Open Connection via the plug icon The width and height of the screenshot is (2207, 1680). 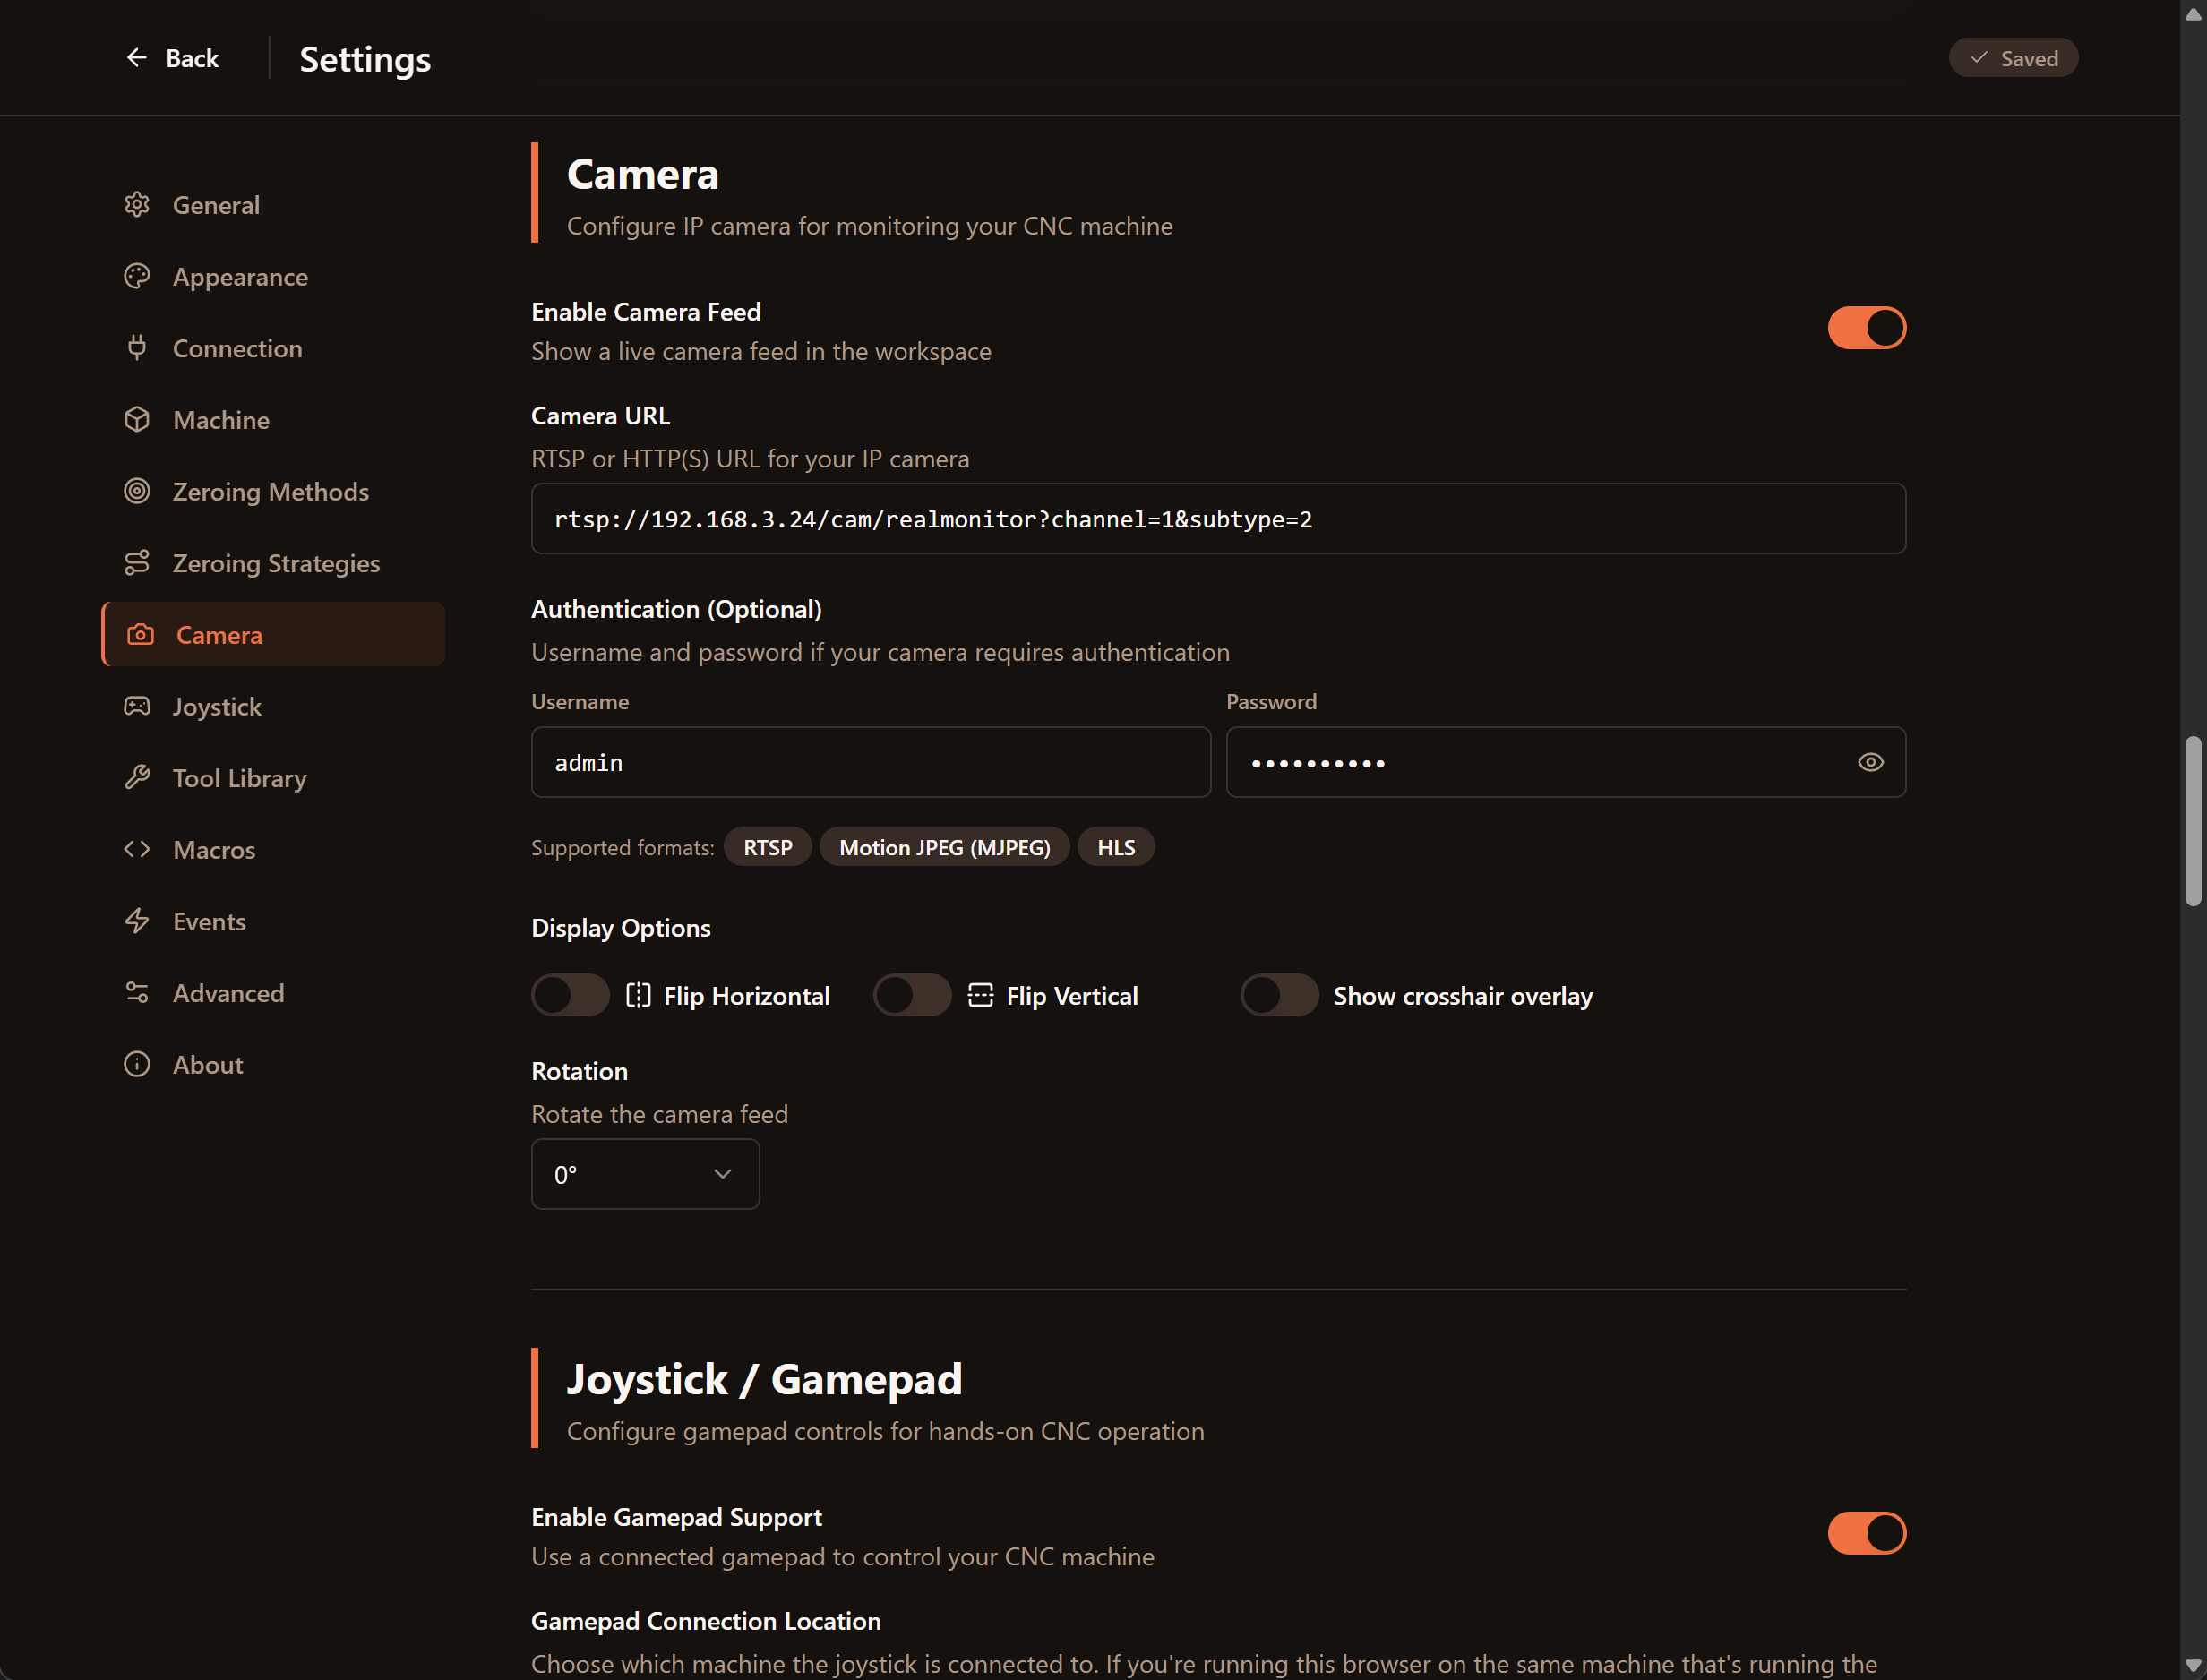click(138, 347)
